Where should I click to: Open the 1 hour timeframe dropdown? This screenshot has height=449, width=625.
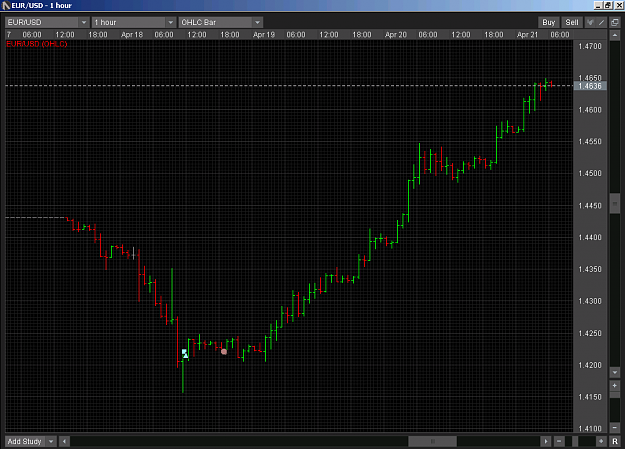coord(134,22)
